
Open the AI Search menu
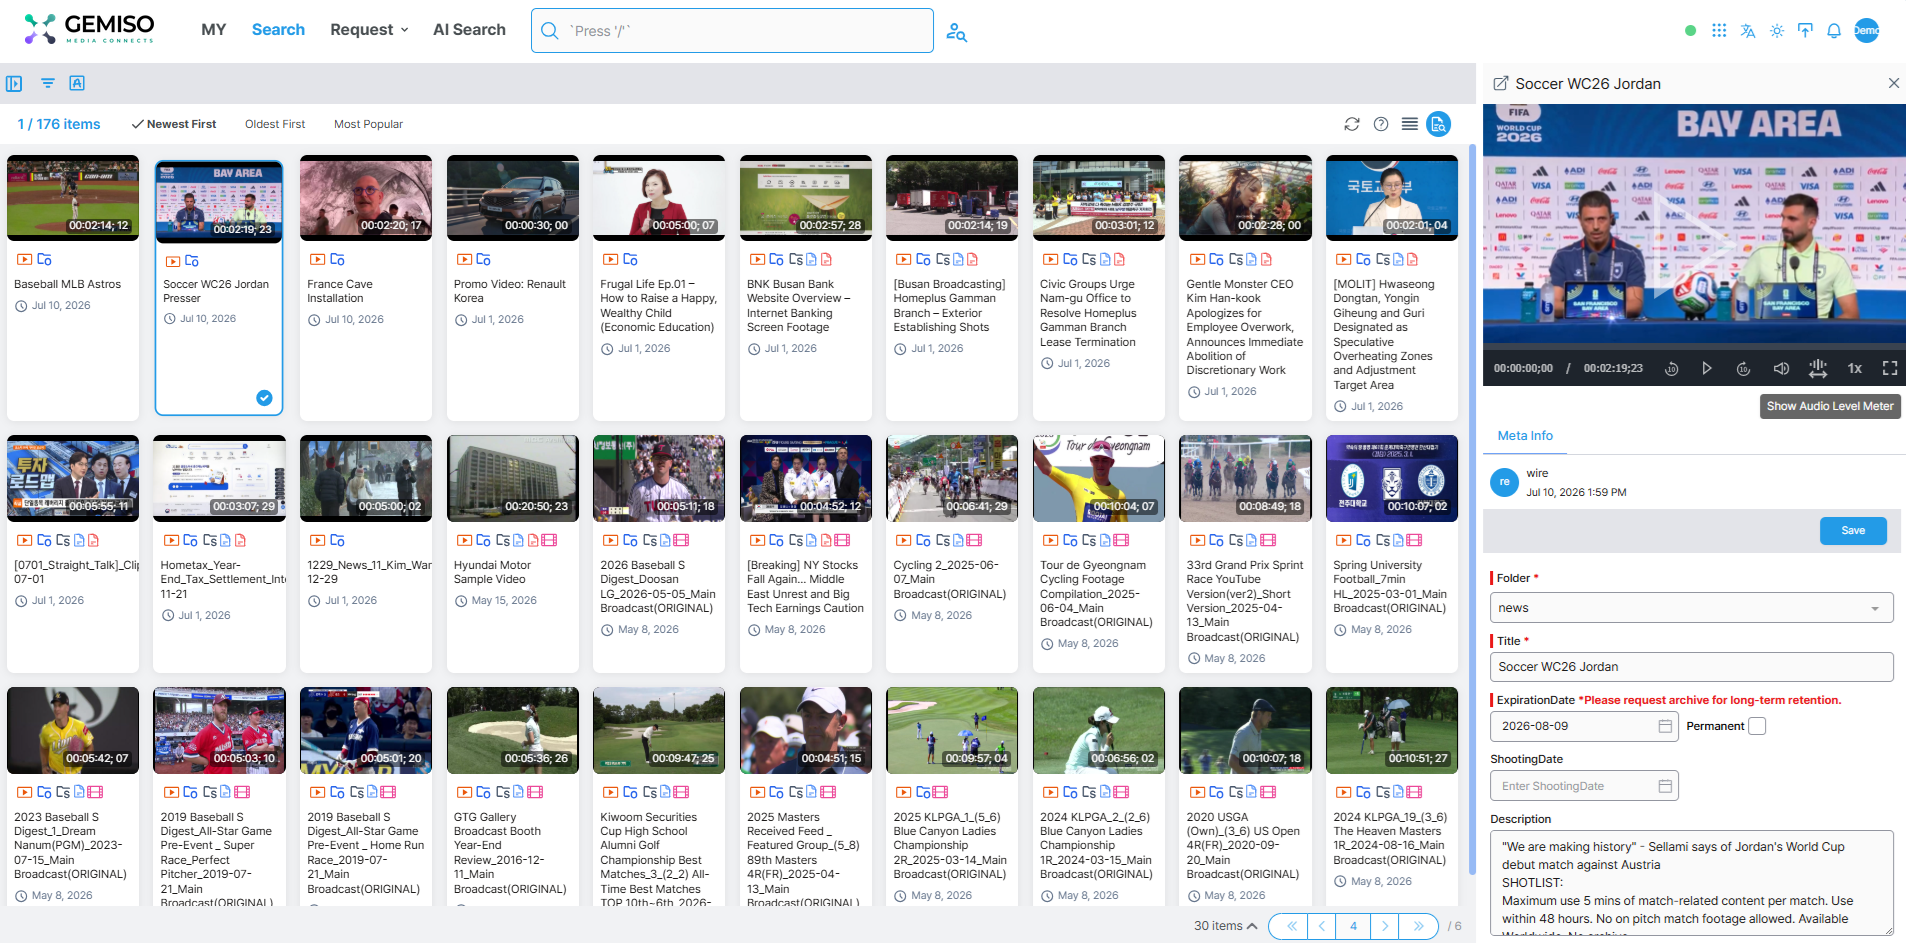point(469,30)
